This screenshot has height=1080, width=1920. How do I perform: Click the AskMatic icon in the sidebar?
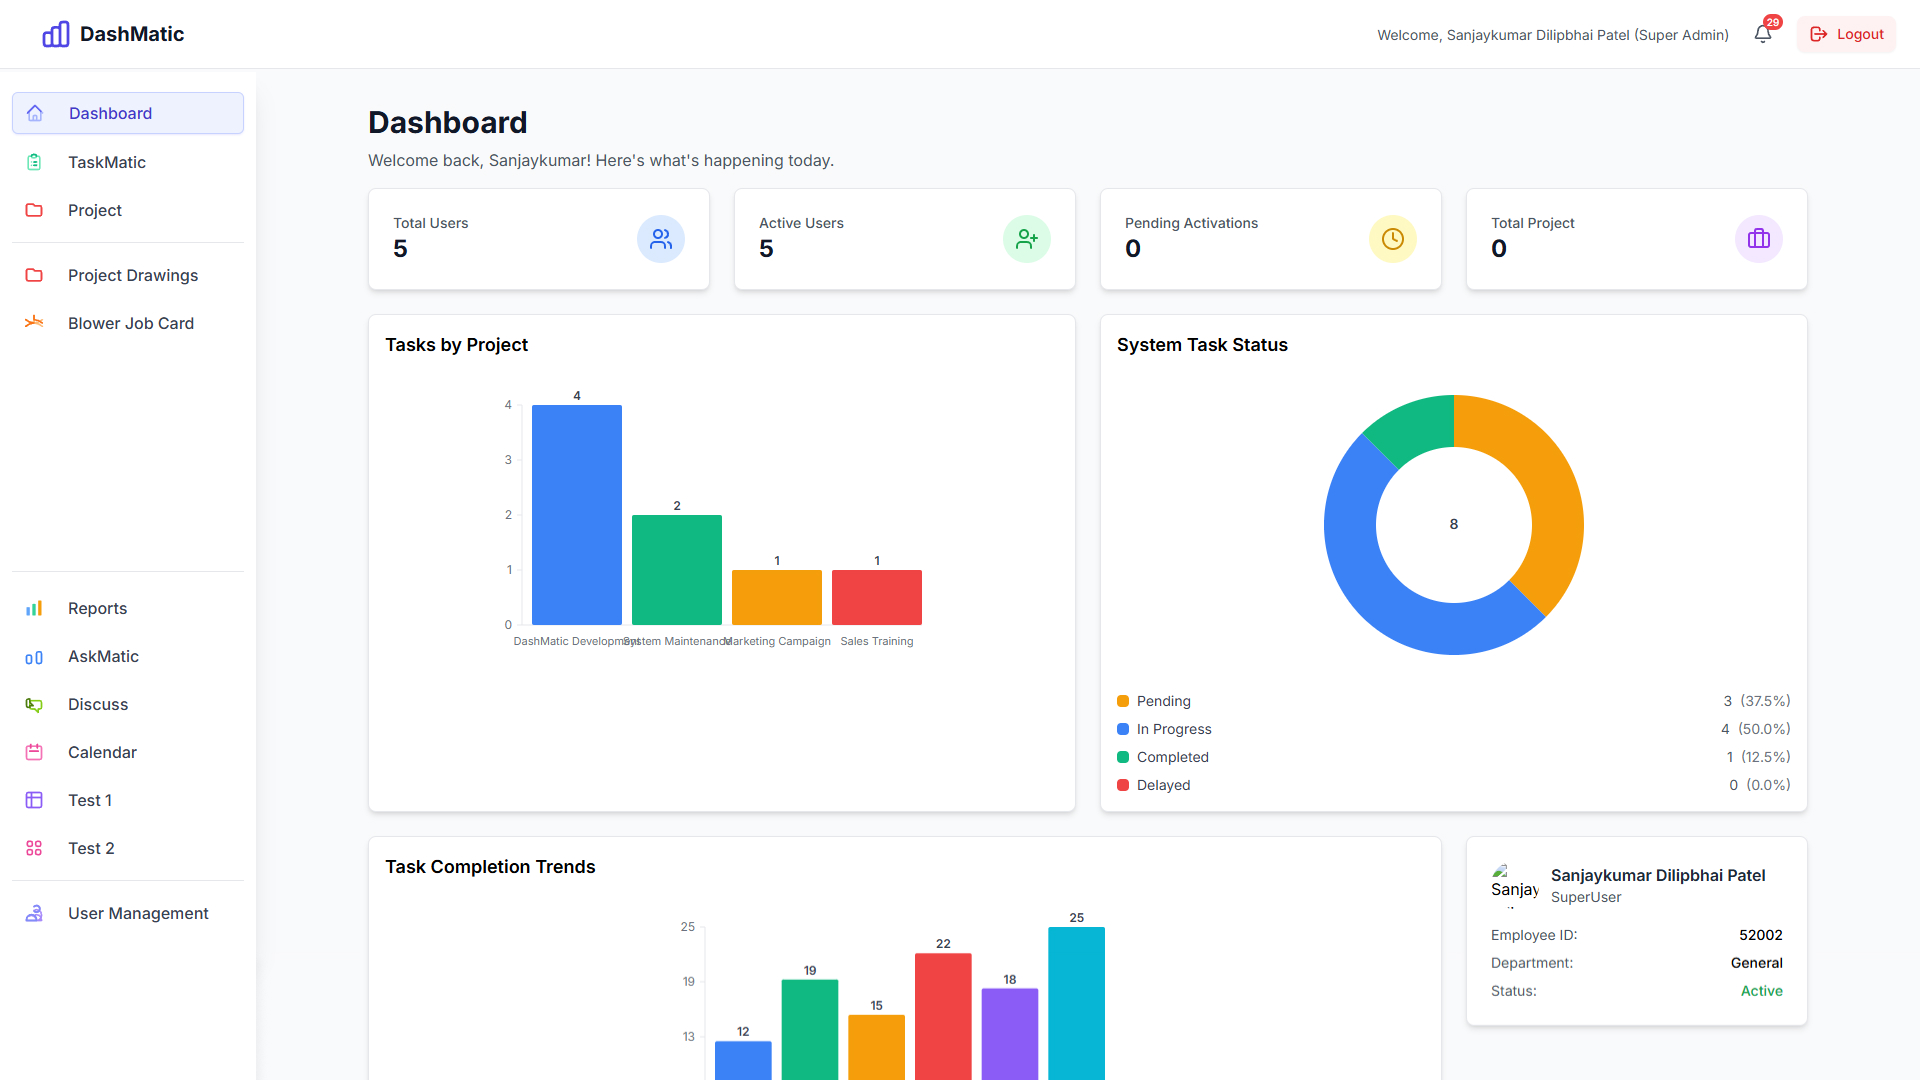tap(35, 656)
